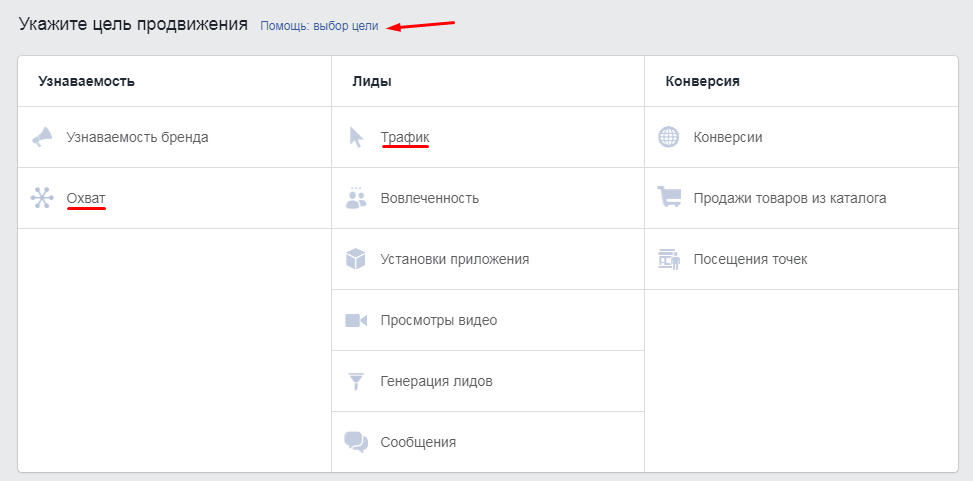Open the 'Помощь: выбор цели' help link
This screenshot has height=481, width=973.
(319, 26)
